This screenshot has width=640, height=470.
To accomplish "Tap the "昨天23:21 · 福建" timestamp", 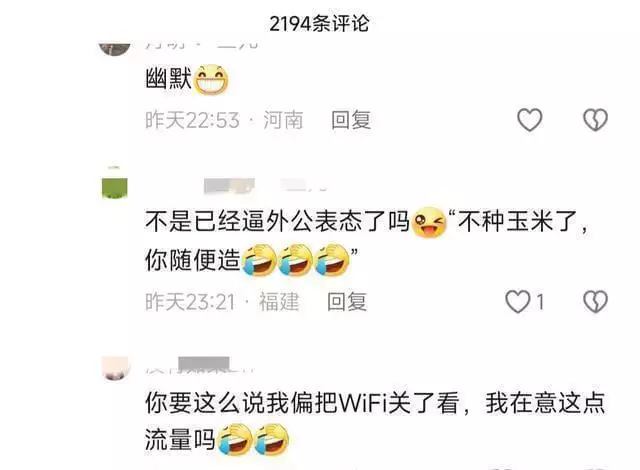I will point(222,302).
